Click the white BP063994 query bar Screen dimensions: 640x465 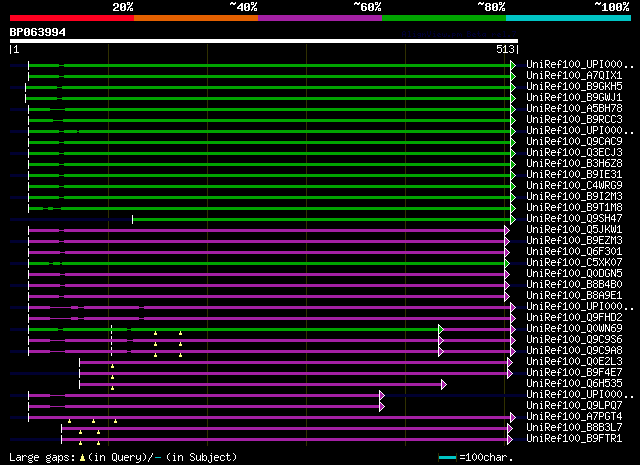coord(264,41)
